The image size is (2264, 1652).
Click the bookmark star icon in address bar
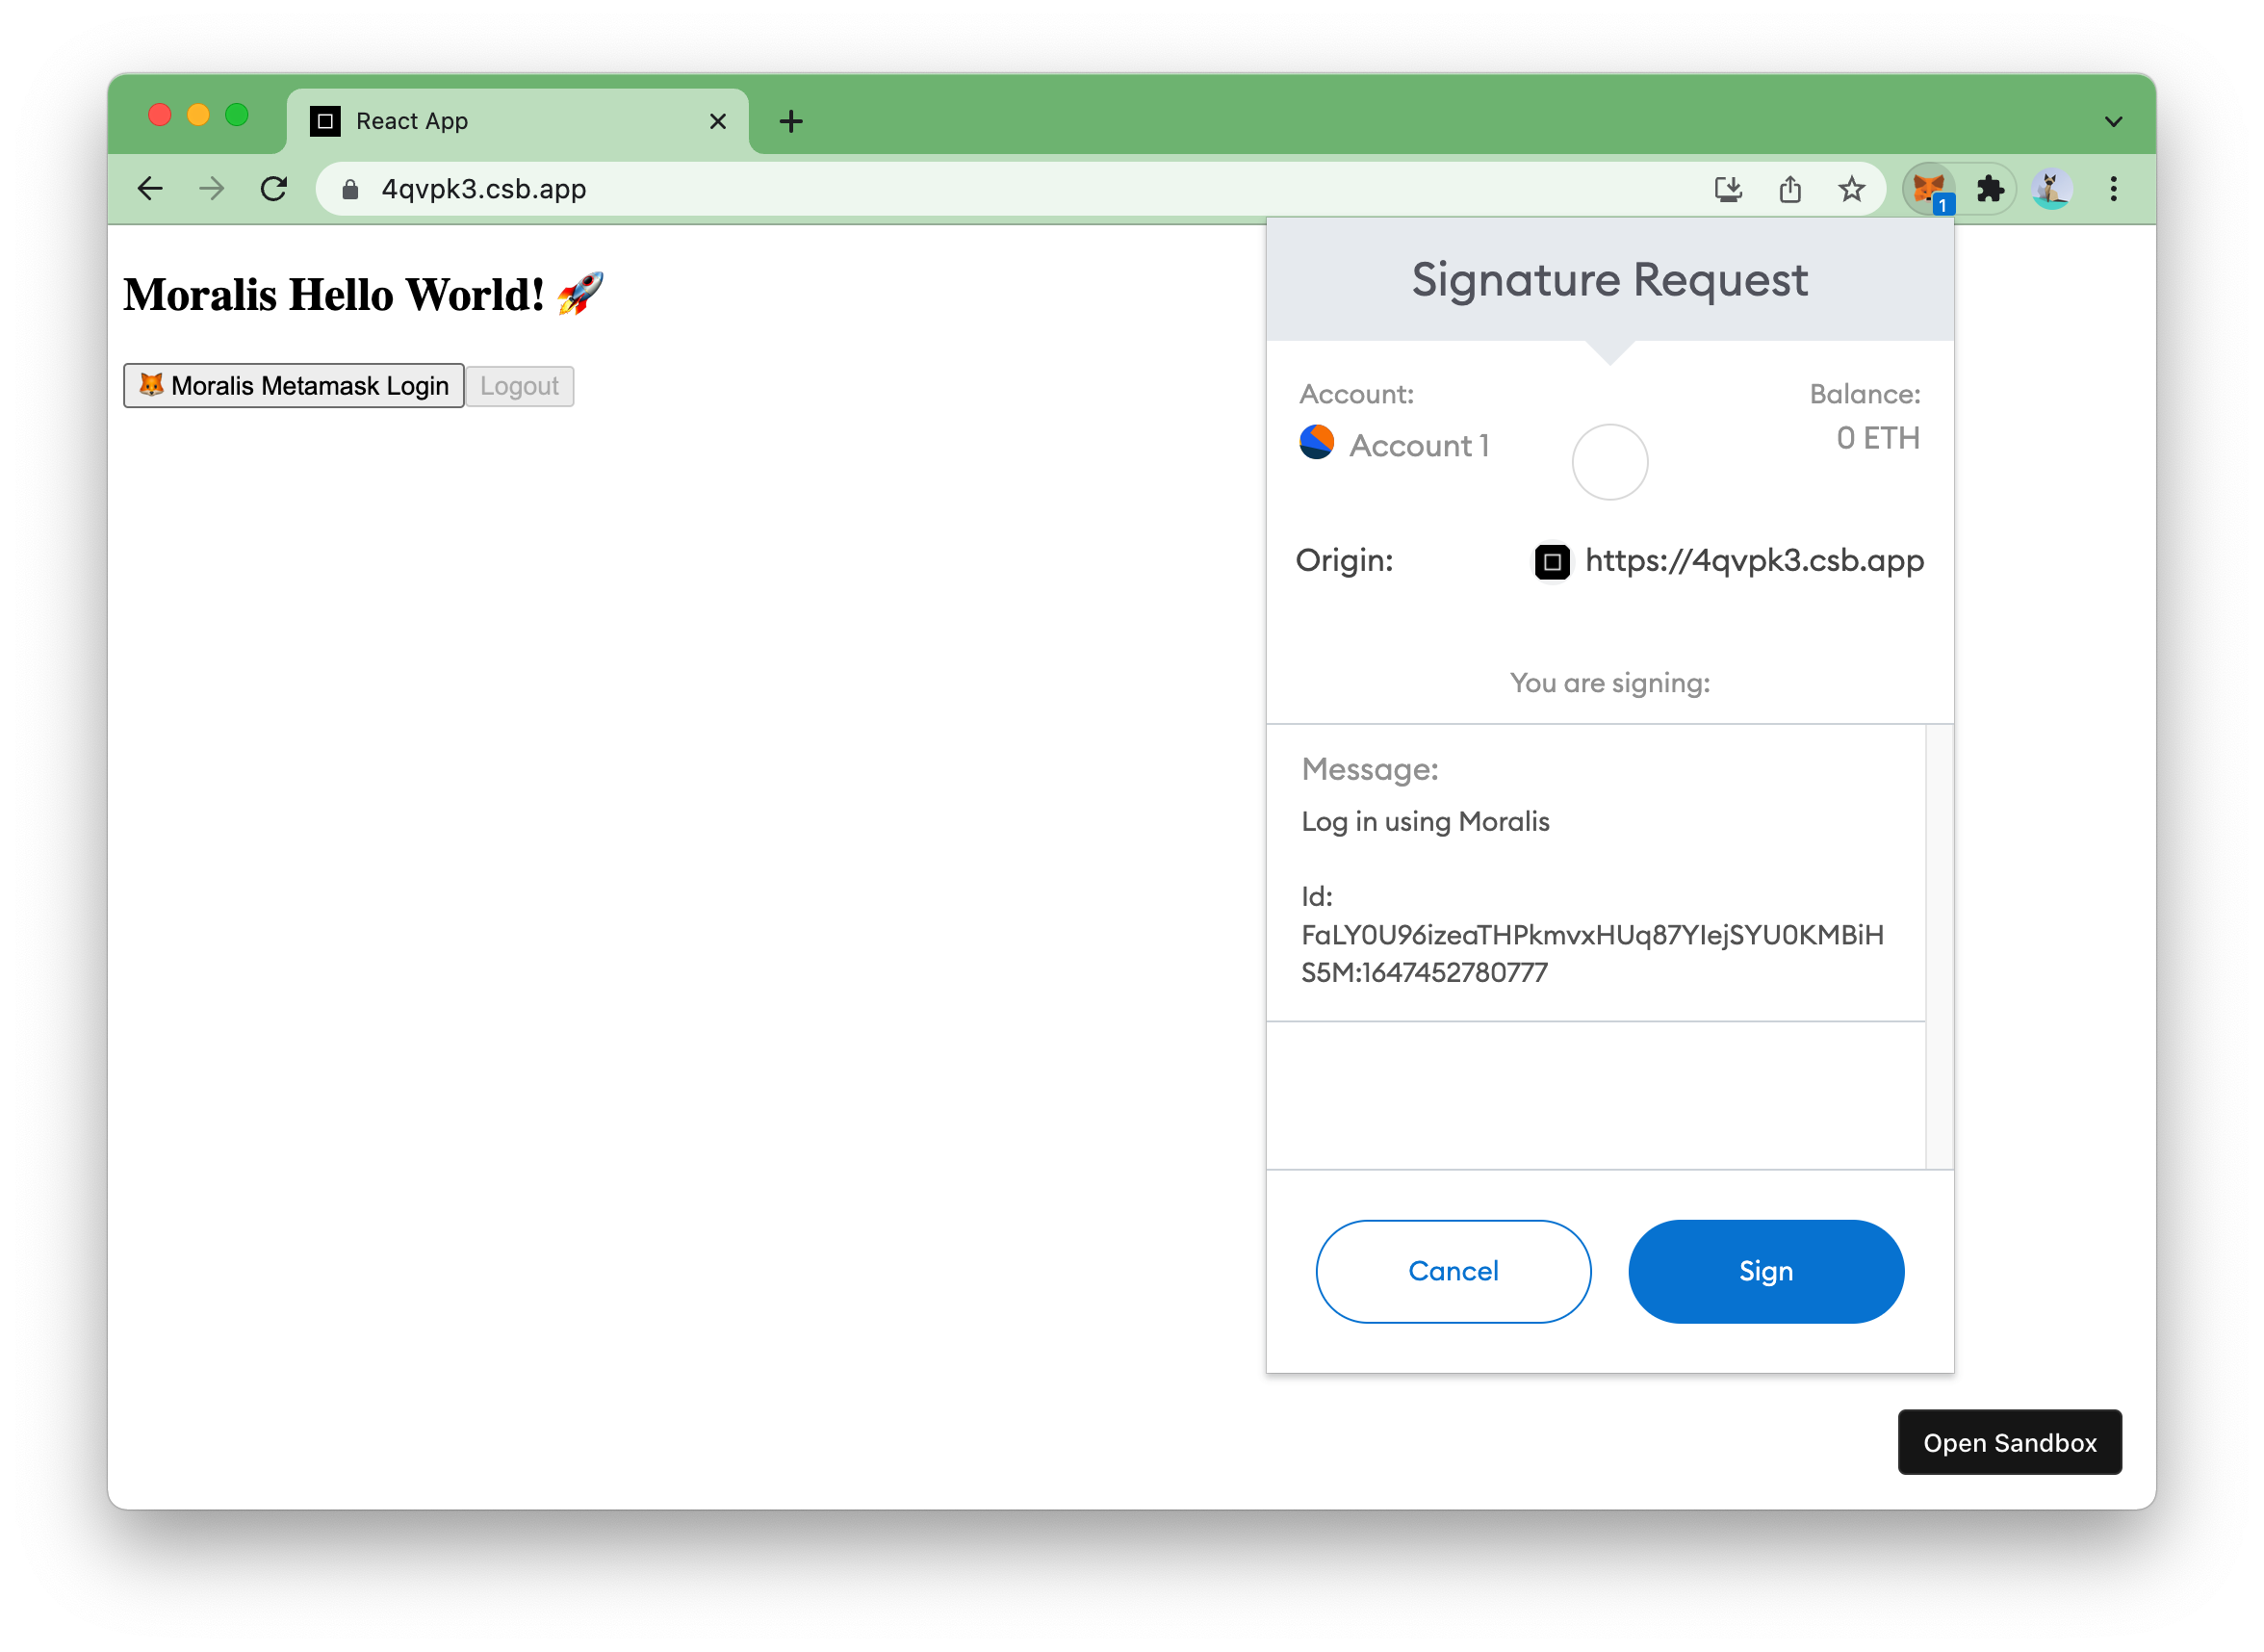click(x=1851, y=188)
